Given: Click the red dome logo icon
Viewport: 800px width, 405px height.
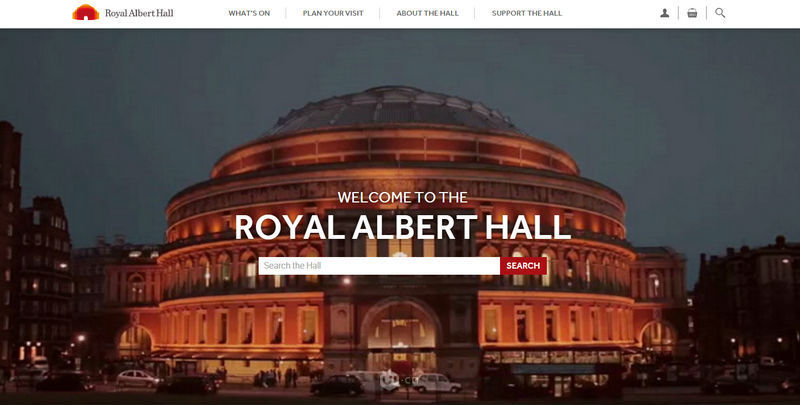Looking at the screenshot, I should [x=86, y=12].
